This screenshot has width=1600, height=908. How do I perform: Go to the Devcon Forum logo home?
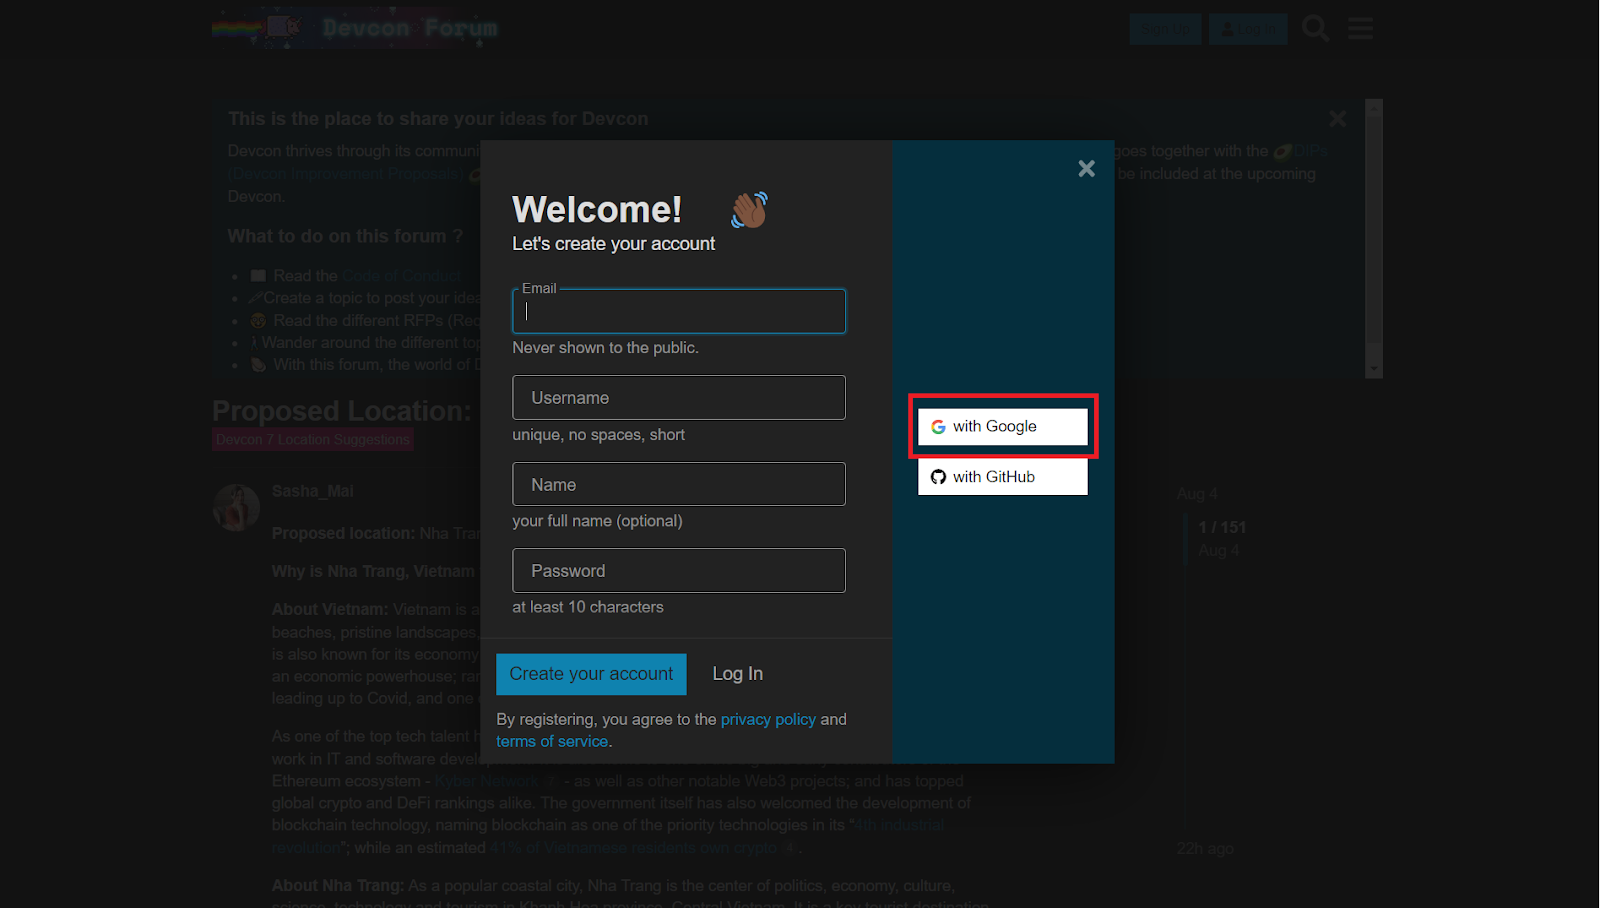coord(355,28)
